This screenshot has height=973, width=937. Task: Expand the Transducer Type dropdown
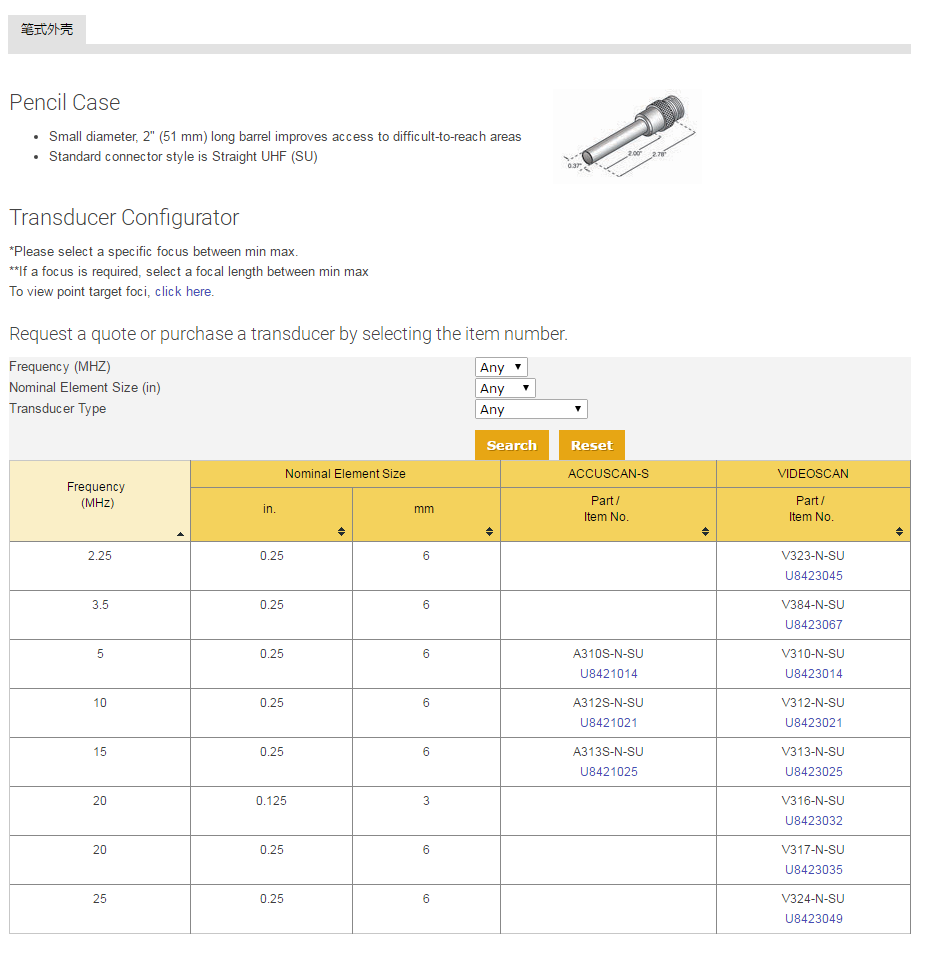click(x=531, y=409)
